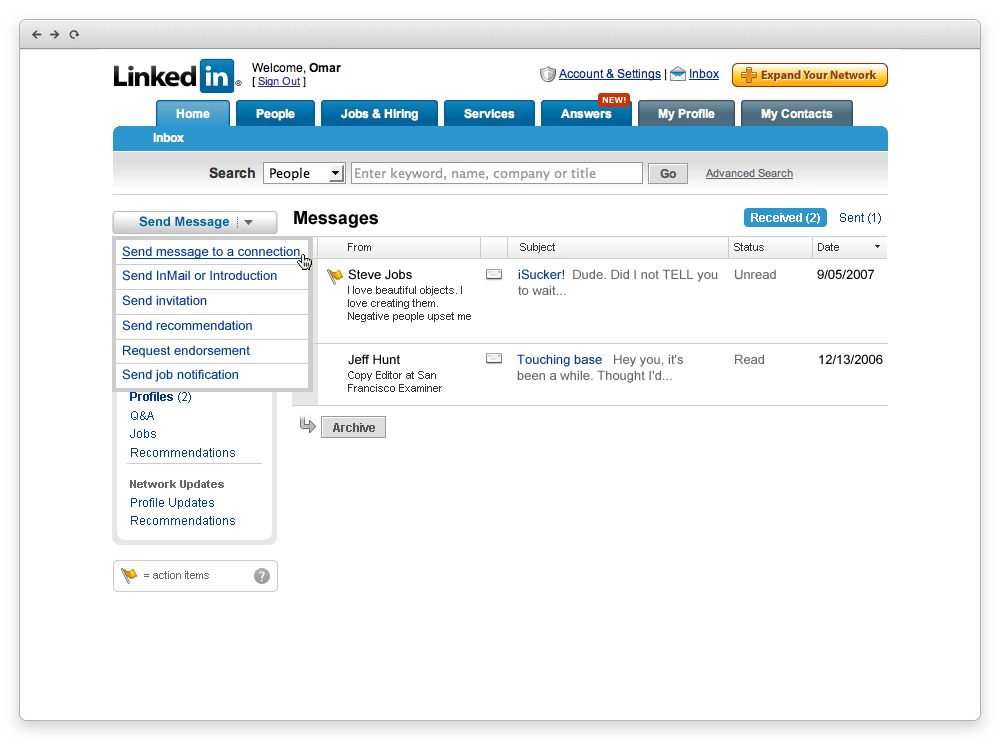Open the Touching base message subject
The height and width of the screenshot is (747, 1000).
tap(559, 359)
